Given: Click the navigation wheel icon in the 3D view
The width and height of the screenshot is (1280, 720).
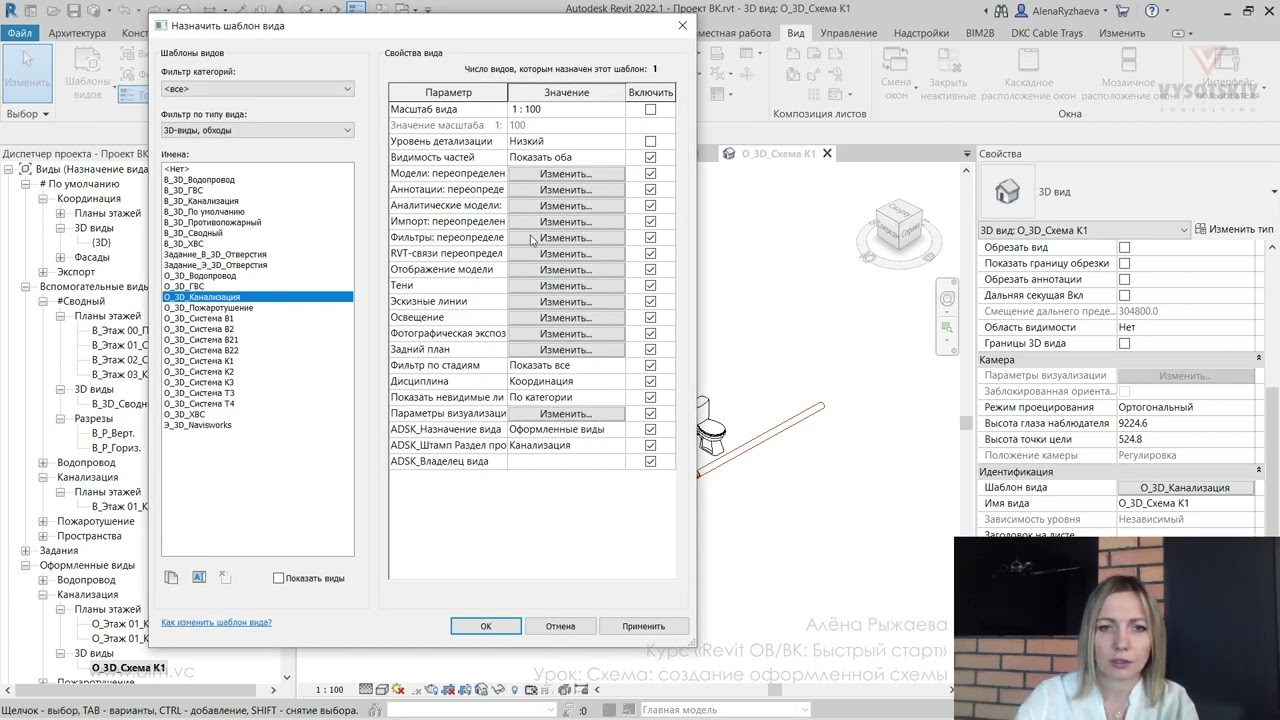Looking at the screenshot, I should click(947, 298).
